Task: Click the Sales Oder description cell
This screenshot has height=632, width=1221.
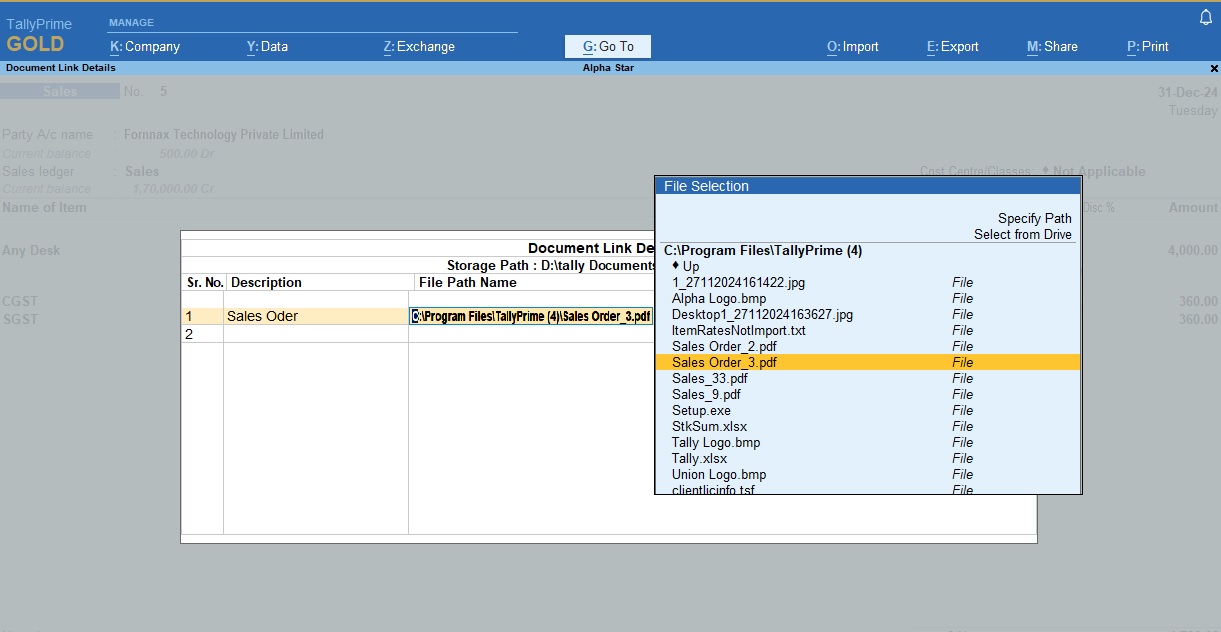Action: 262,317
